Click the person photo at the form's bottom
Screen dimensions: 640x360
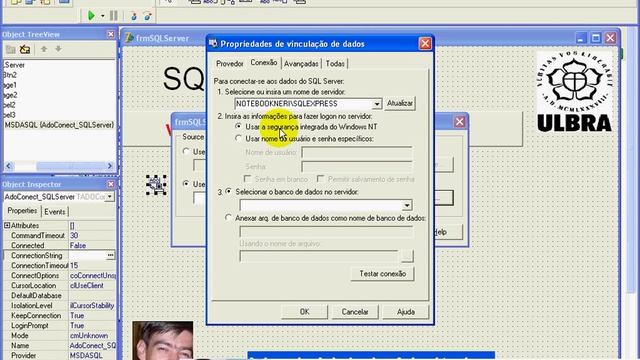point(163,340)
